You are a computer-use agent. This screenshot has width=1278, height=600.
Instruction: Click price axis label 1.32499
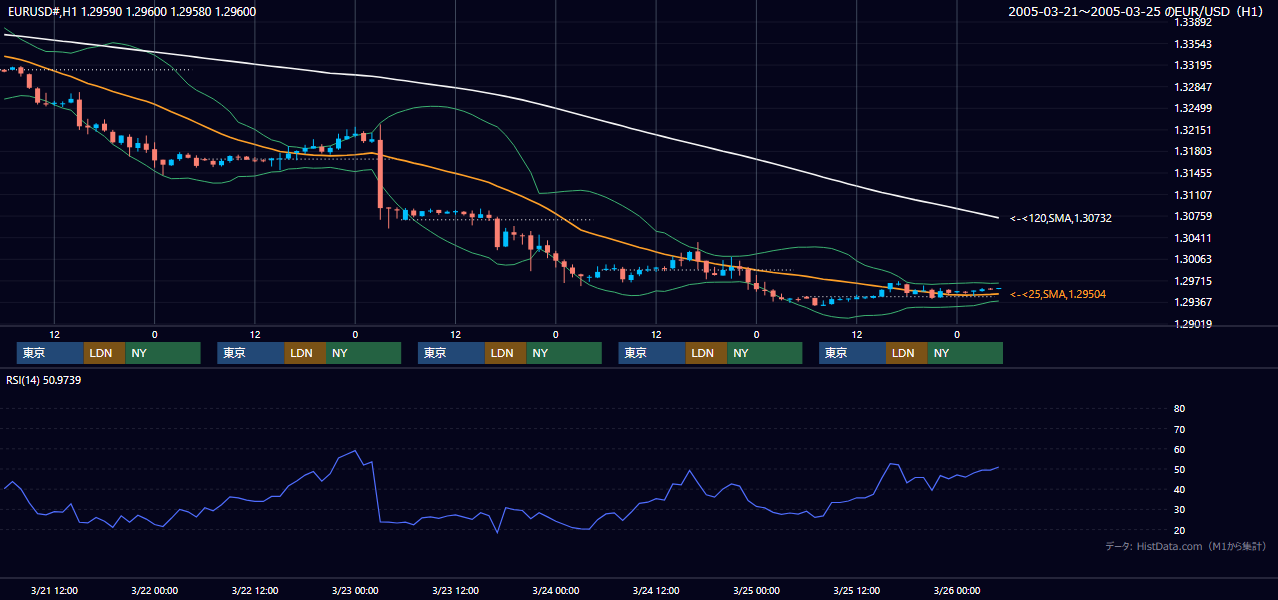click(x=1193, y=108)
